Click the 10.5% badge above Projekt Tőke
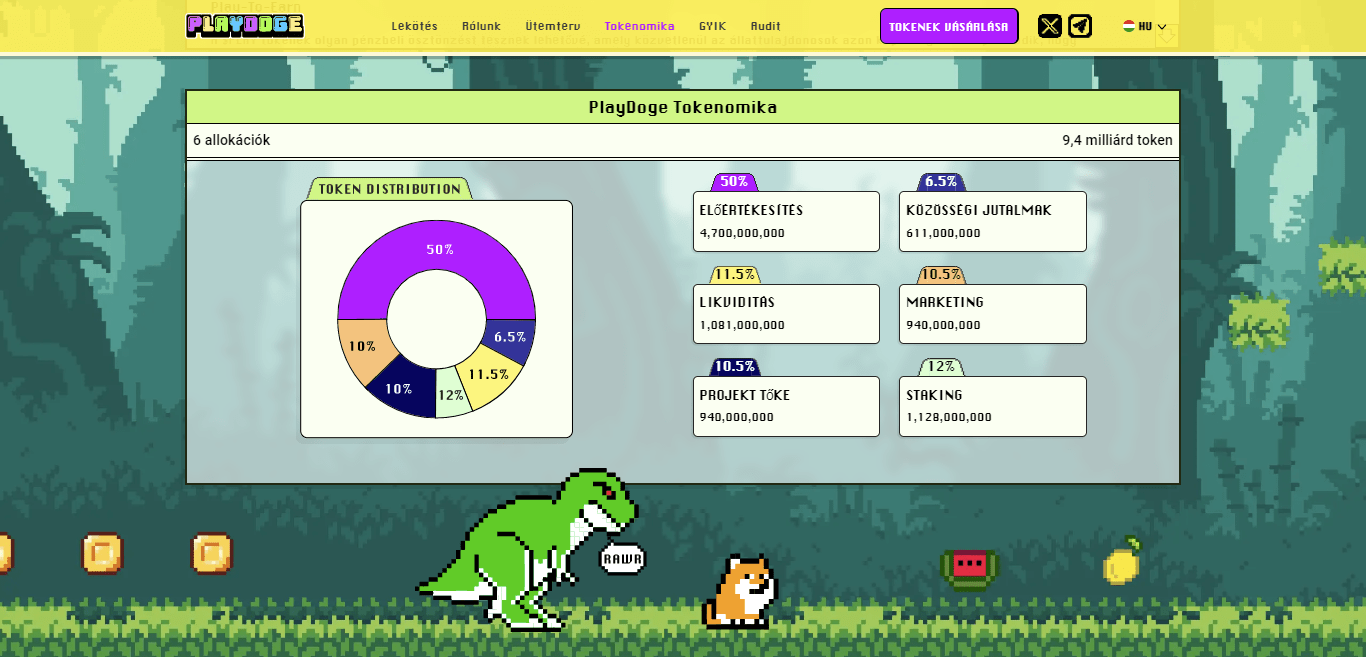This screenshot has width=1366, height=657. (735, 367)
